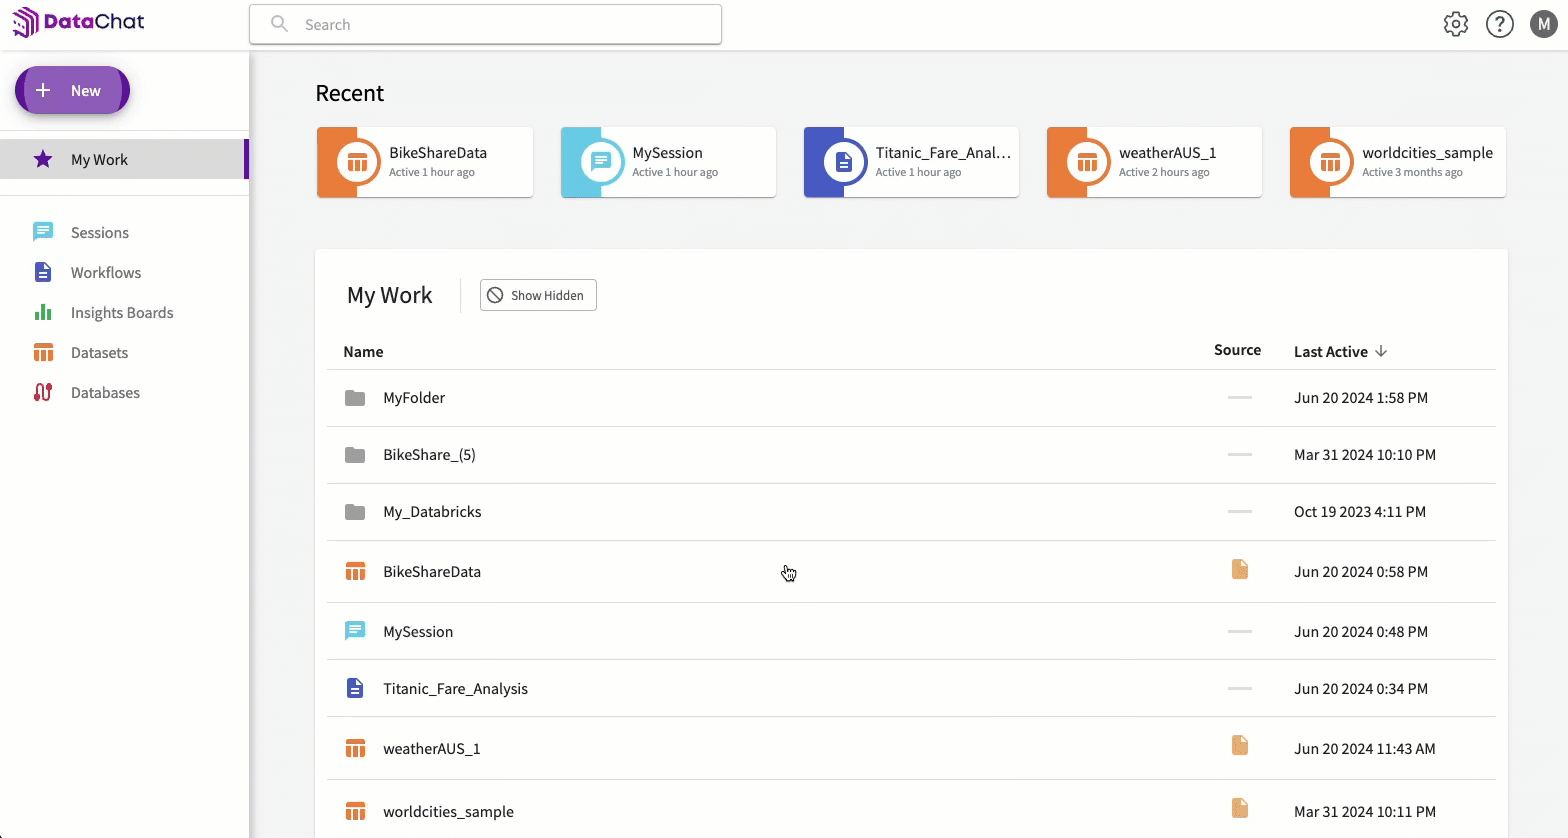
Task: Sort by the Last Active column arrow
Action: coord(1381,351)
